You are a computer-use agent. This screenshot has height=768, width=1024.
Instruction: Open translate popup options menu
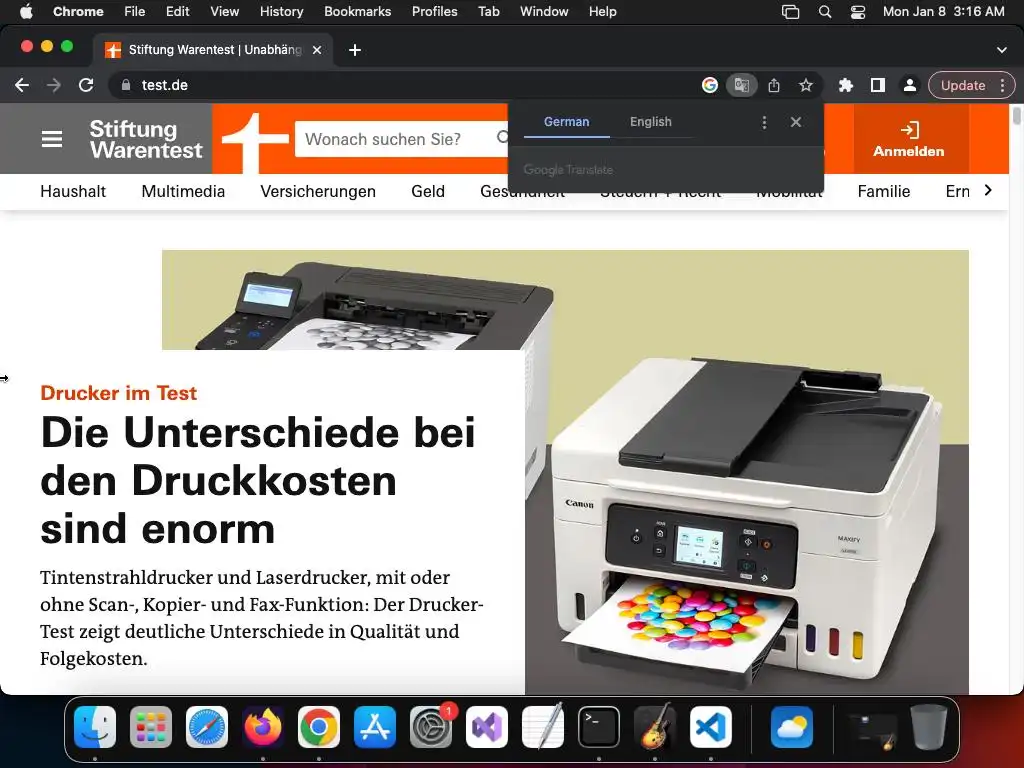(764, 122)
